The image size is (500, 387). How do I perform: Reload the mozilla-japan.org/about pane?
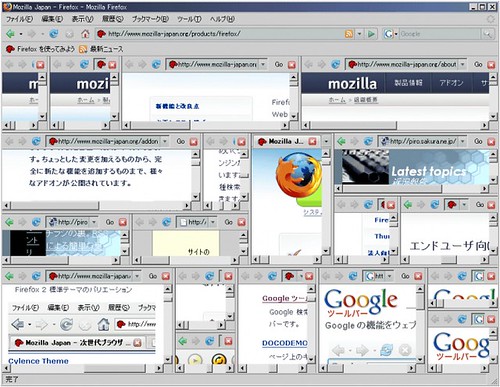point(335,64)
